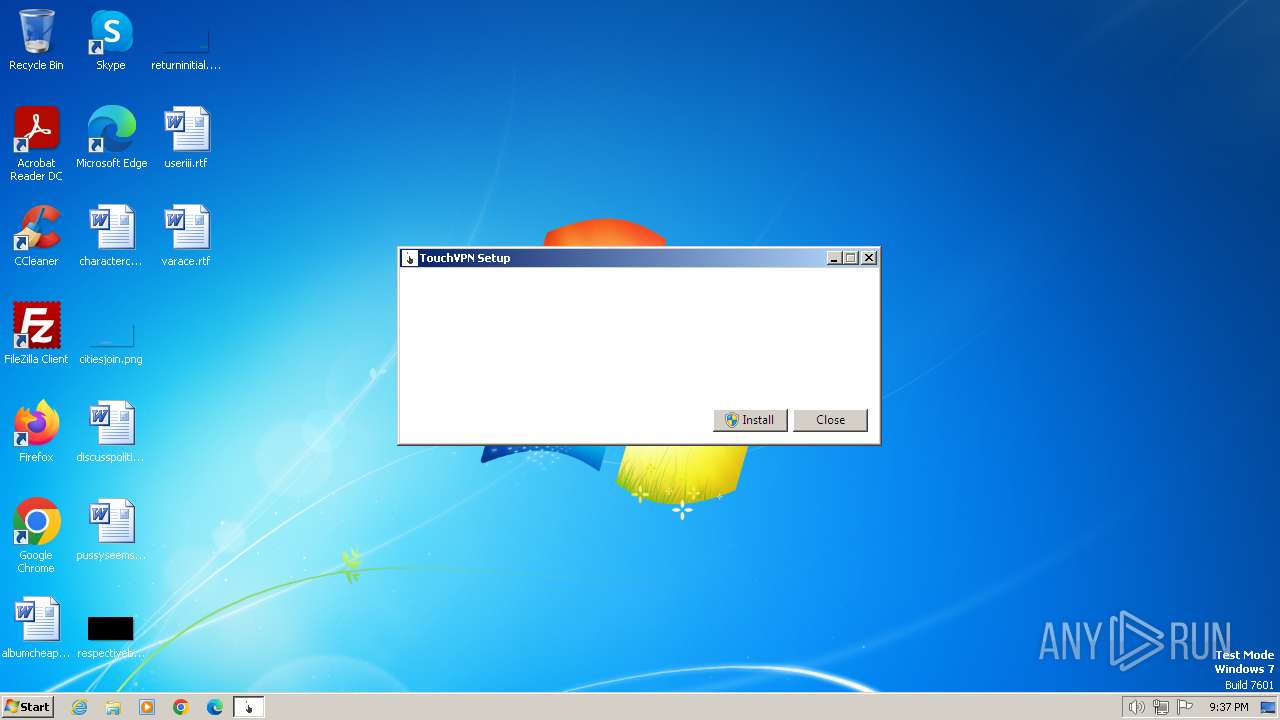The height and width of the screenshot is (720, 1280).
Task: Select the returninitial file icon
Action: coord(186,40)
